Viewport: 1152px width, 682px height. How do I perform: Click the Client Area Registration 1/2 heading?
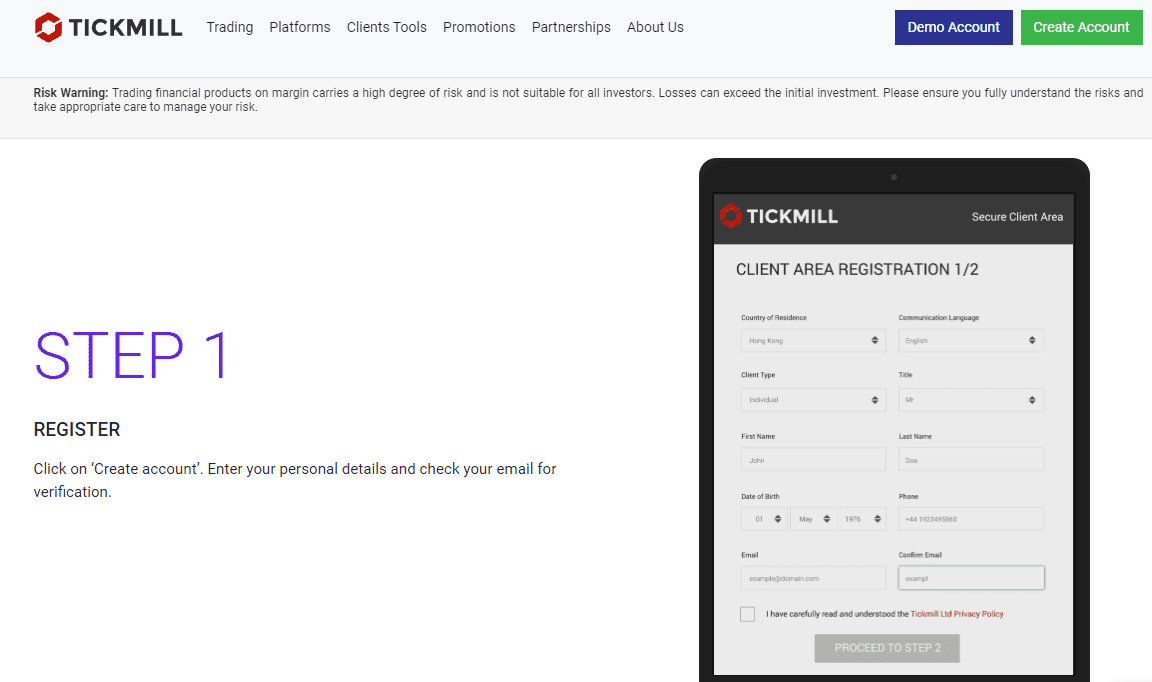(x=857, y=270)
